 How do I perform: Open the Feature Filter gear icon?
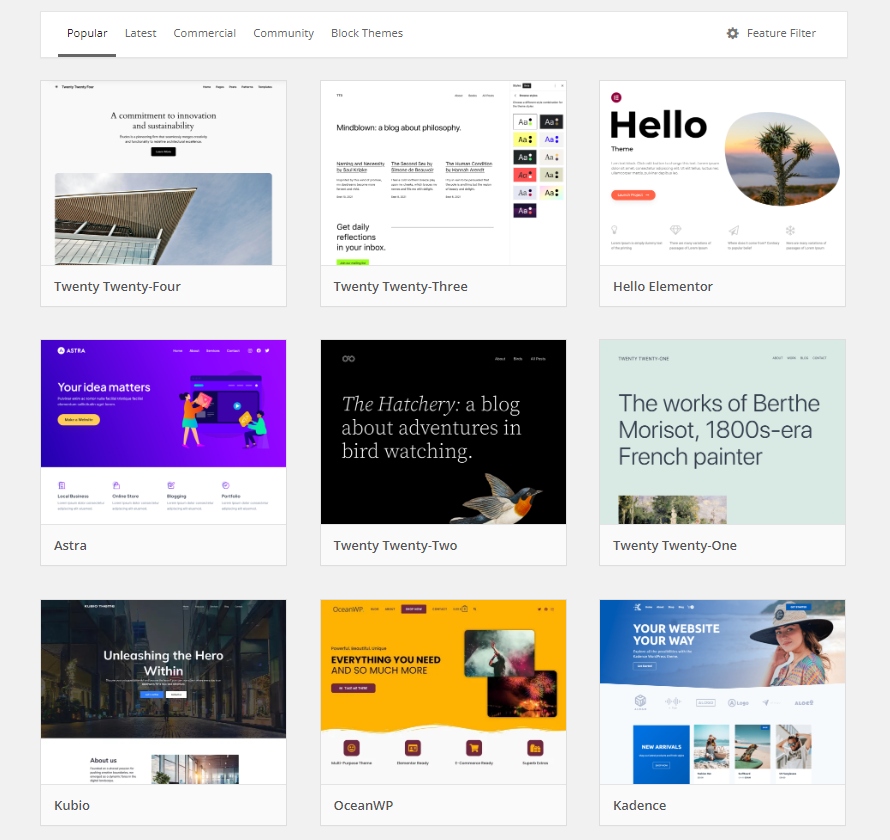(733, 33)
